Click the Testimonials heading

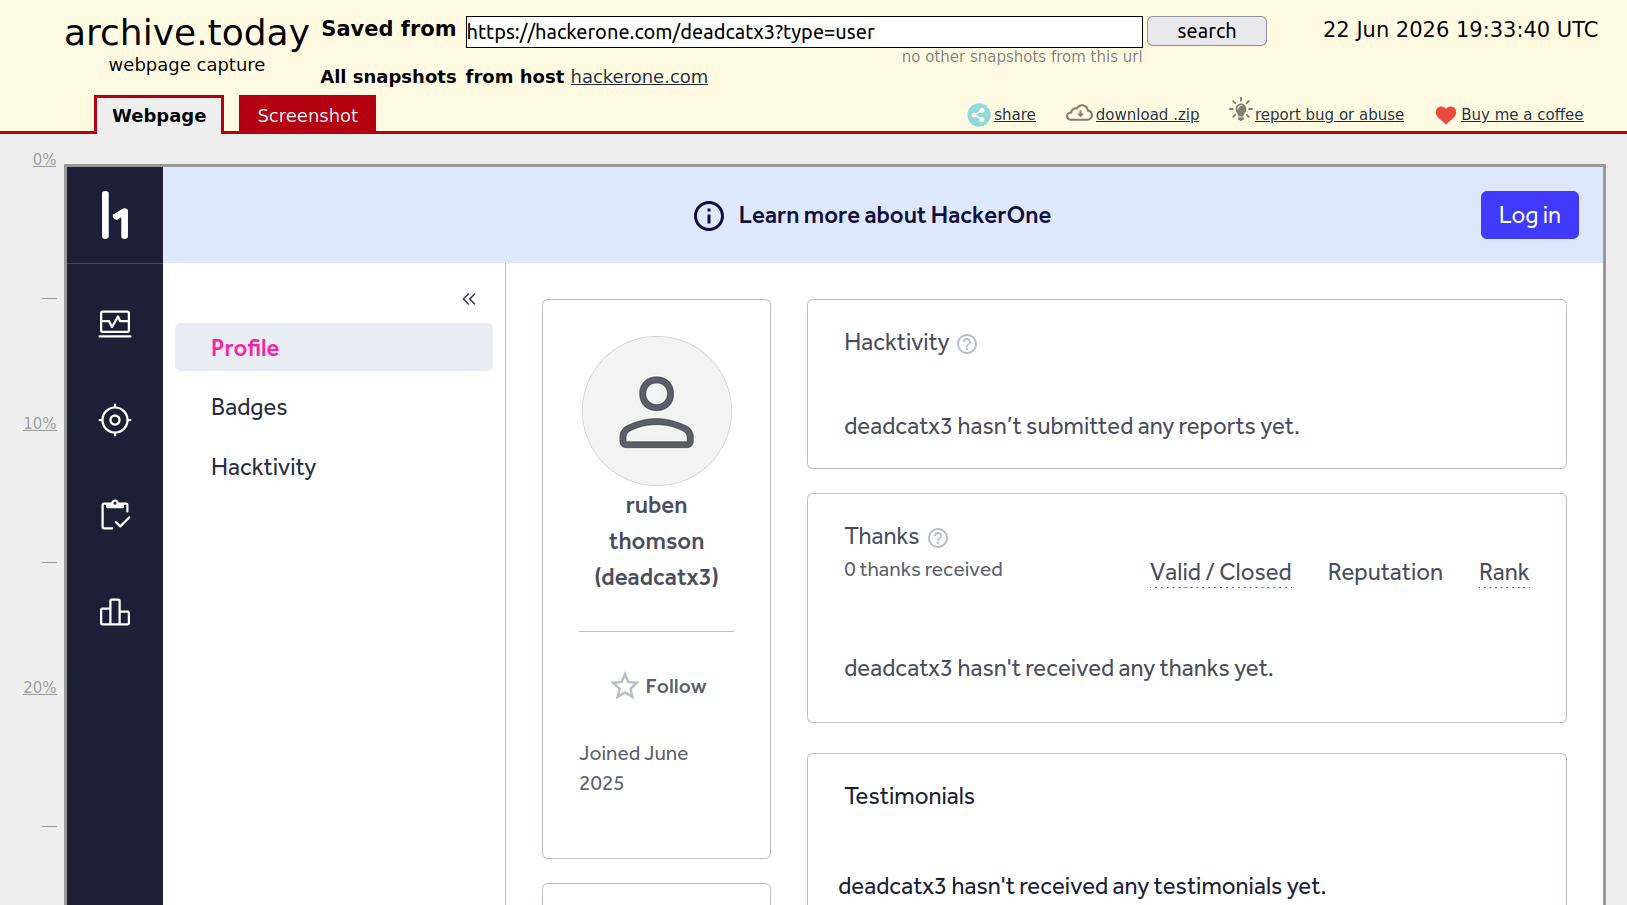pos(909,796)
